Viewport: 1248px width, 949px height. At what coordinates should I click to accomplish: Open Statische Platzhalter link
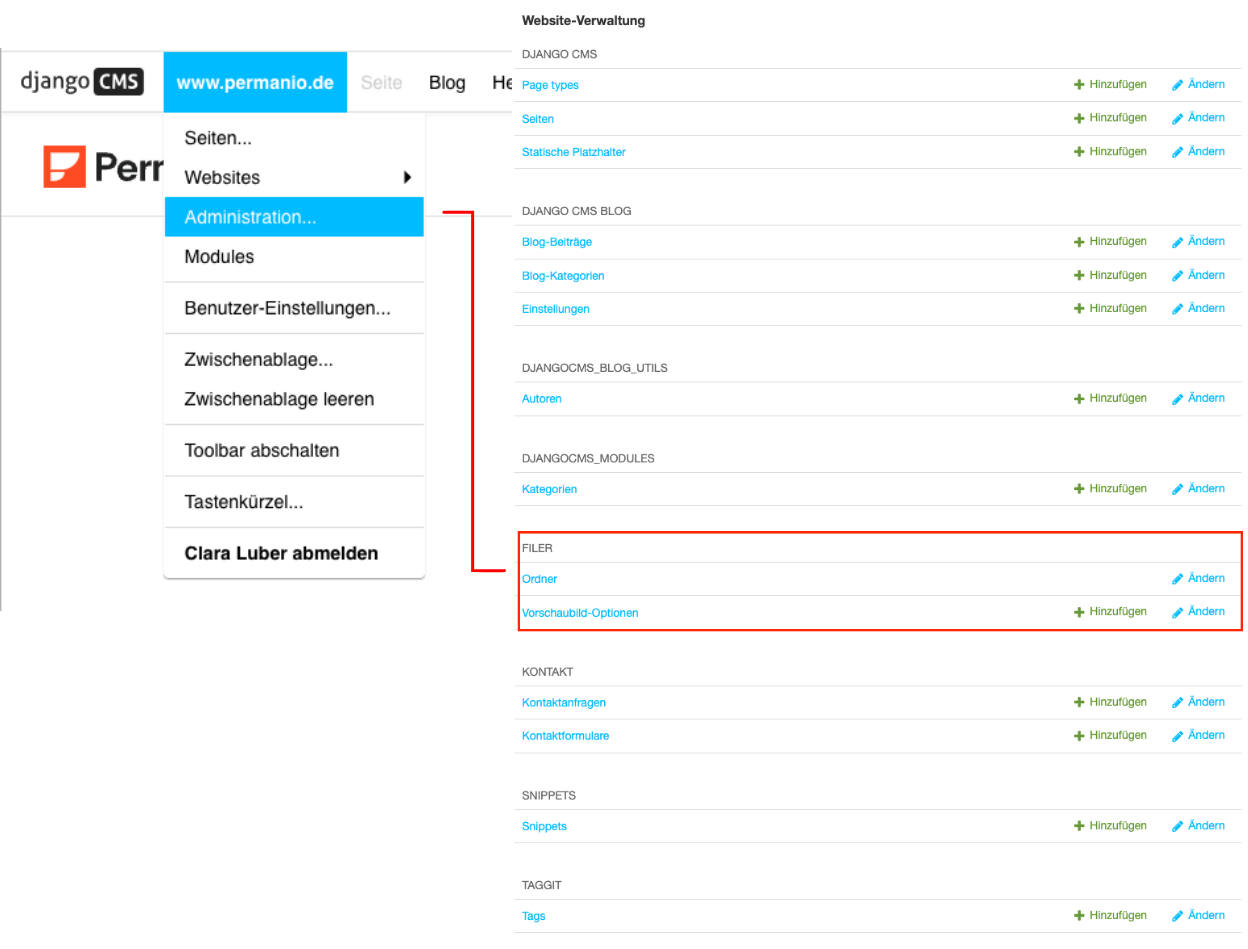coord(573,152)
